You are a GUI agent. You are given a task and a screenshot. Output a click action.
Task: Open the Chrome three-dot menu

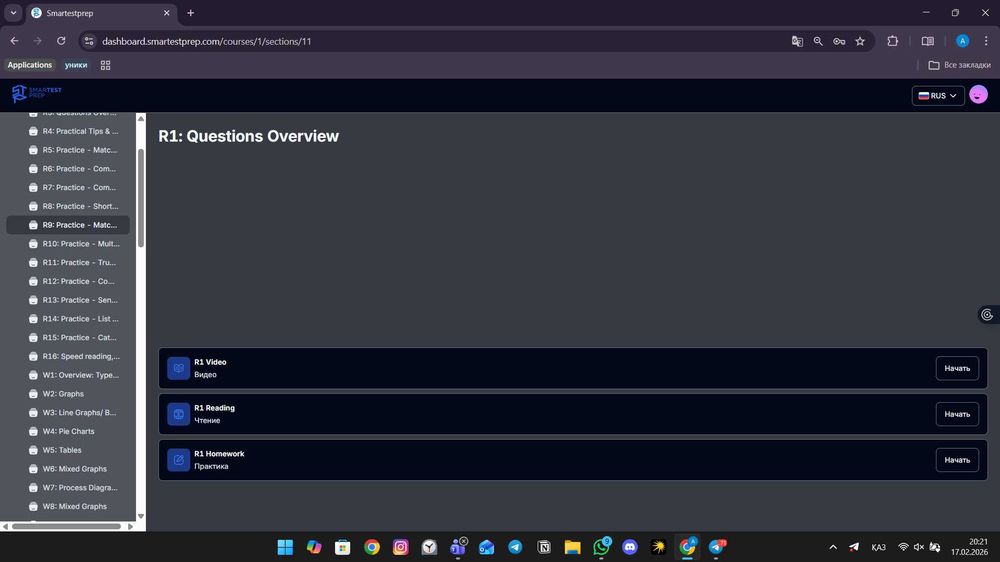tap(986, 41)
